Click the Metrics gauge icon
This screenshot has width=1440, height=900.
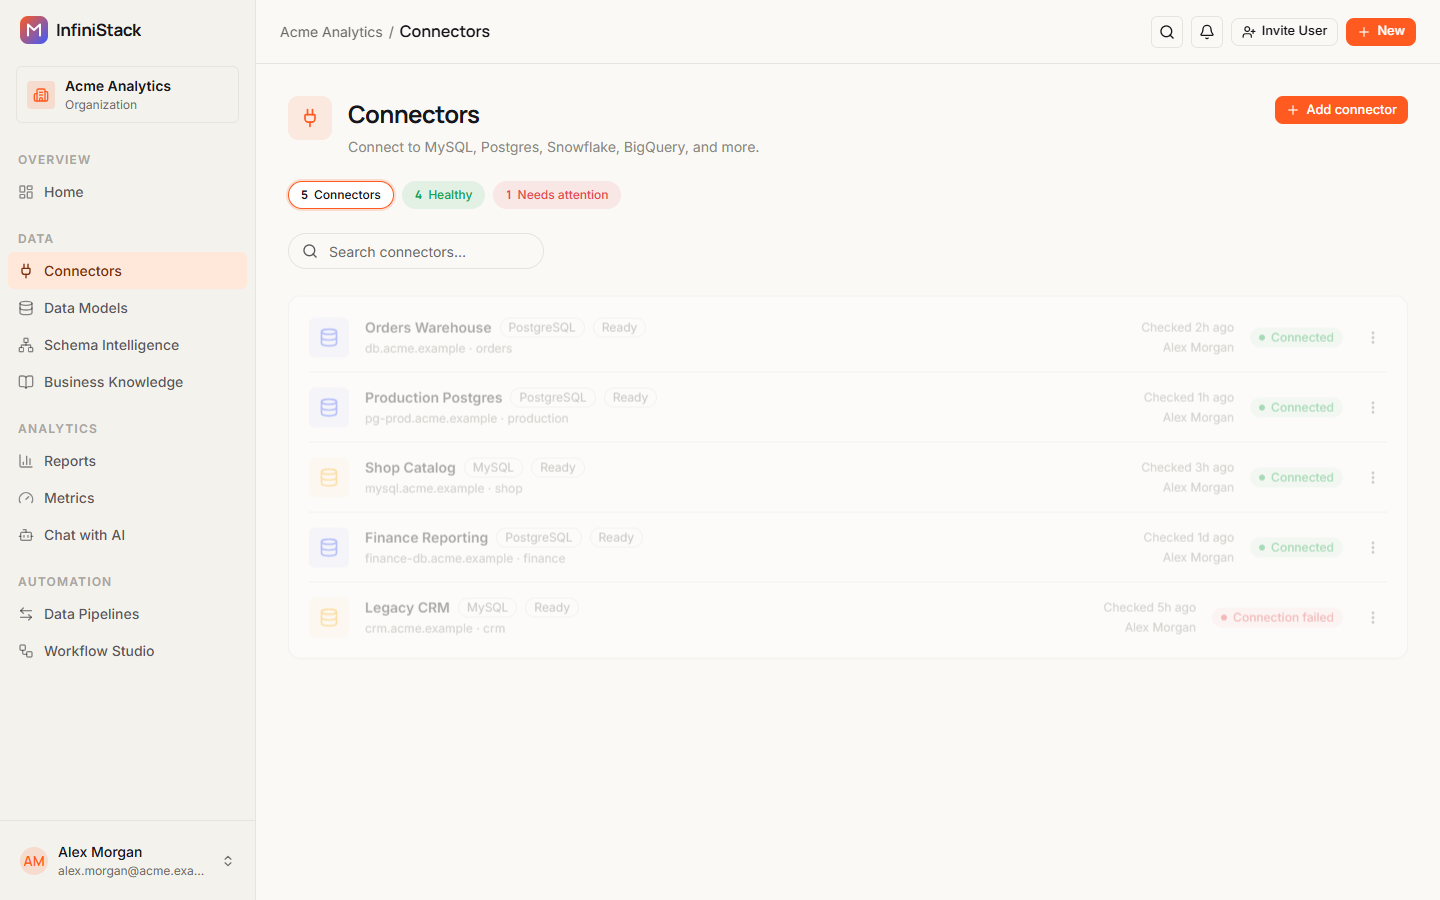click(x=26, y=498)
